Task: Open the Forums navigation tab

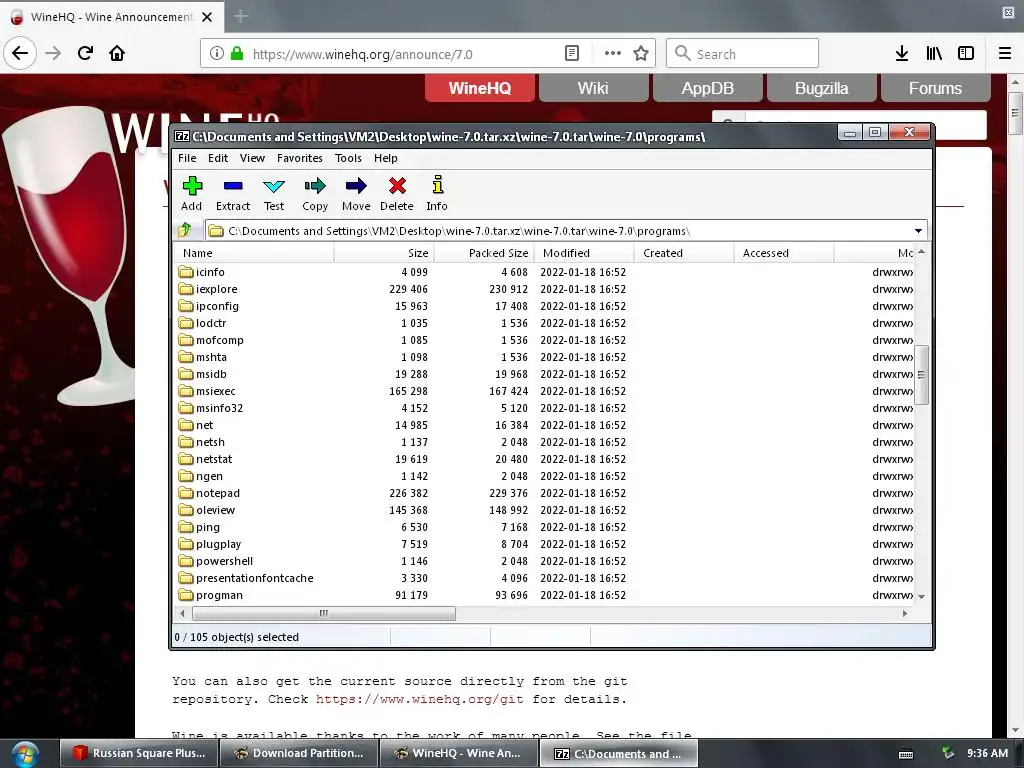Action: point(935,88)
